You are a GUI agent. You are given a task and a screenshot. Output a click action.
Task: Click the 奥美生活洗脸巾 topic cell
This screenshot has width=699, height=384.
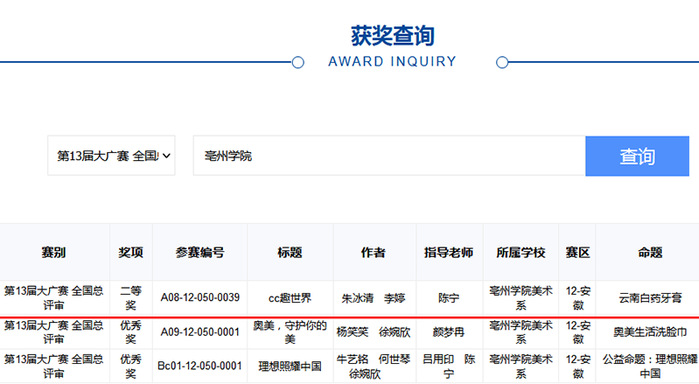tap(650, 332)
